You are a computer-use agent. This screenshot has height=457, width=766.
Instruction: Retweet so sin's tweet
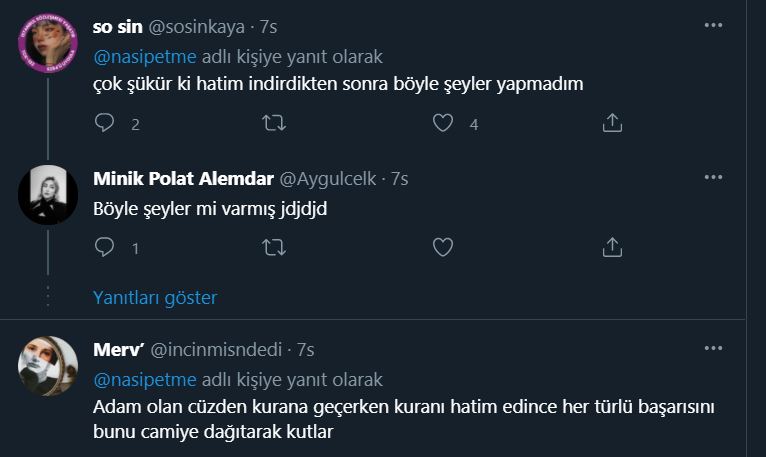[273, 123]
